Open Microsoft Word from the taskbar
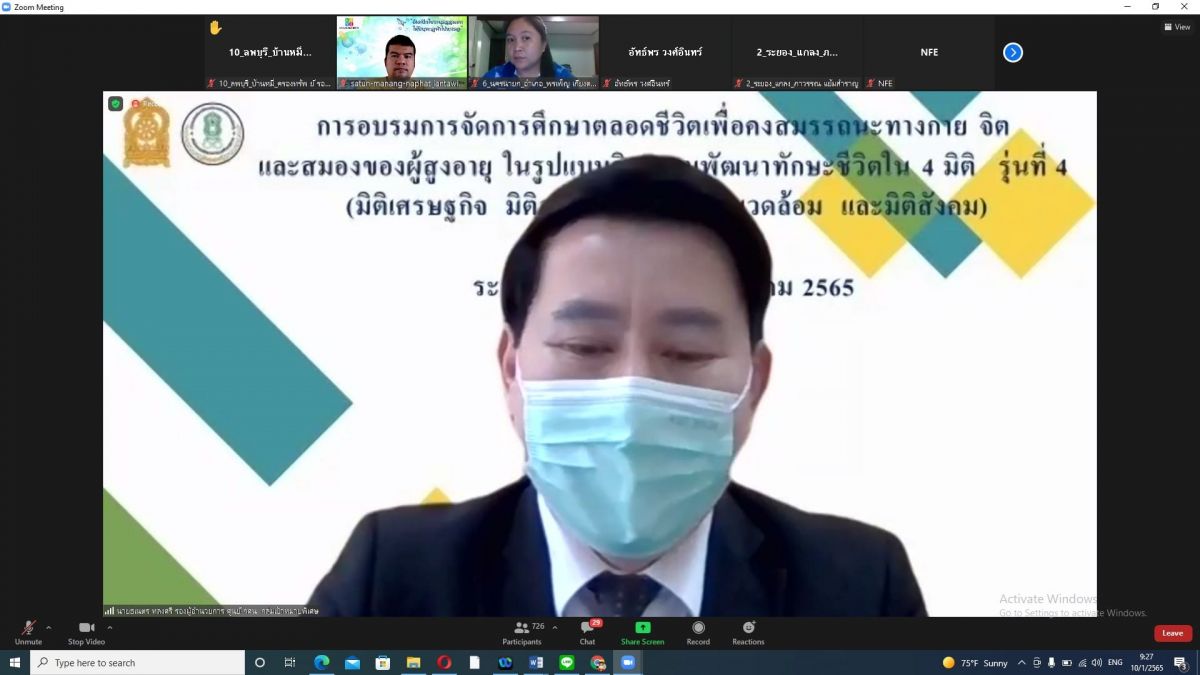The height and width of the screenshot is (675, 1200). [x=535, y=663]
